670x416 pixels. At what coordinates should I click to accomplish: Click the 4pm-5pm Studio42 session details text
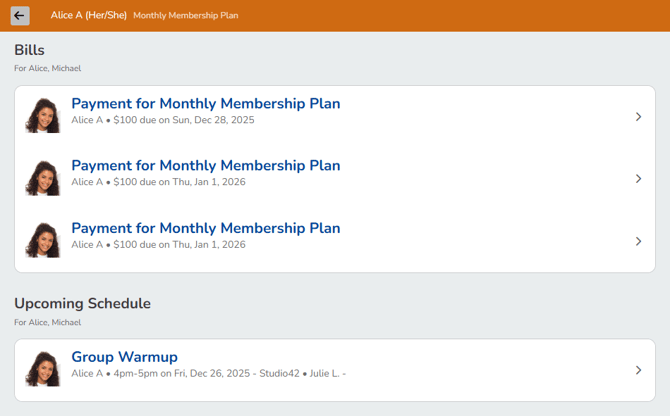[208, 374]
